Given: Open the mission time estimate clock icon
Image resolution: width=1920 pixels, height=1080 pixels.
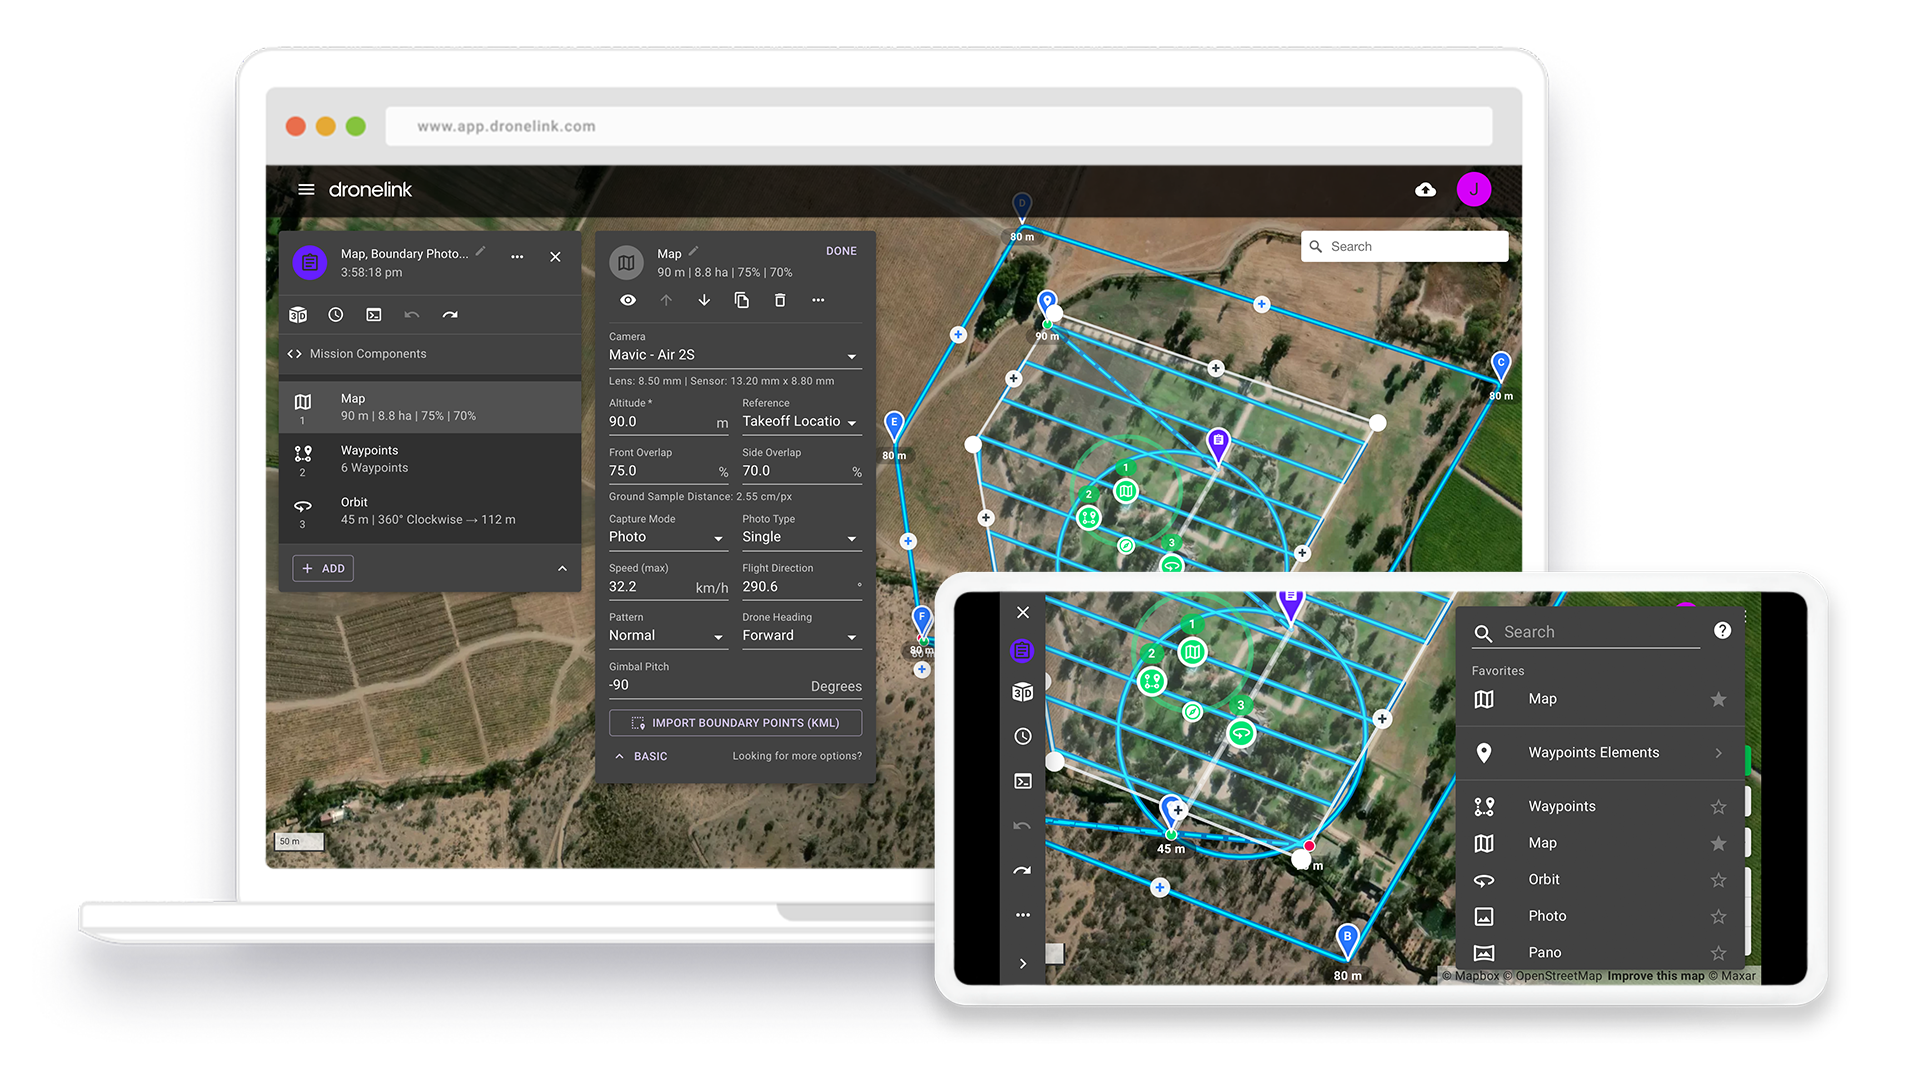Looking at the screenshot, I should point(336,315).
